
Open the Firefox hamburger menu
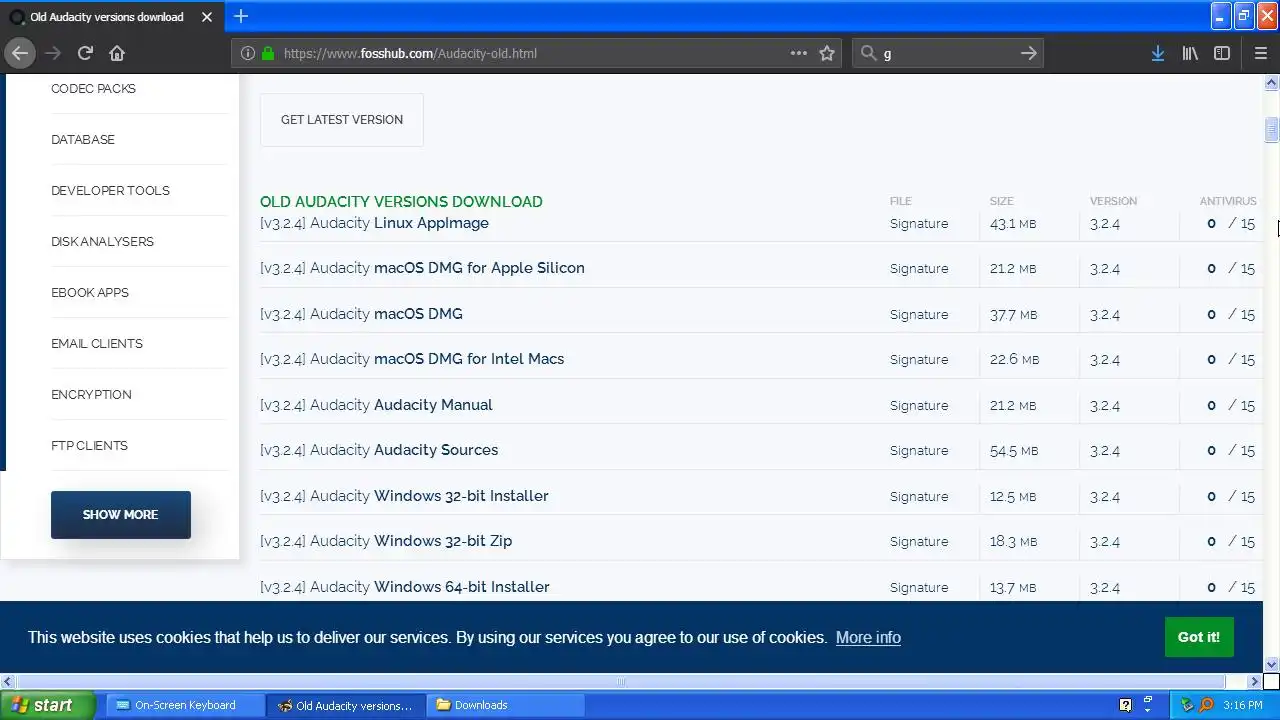[x=1260, y=53]
